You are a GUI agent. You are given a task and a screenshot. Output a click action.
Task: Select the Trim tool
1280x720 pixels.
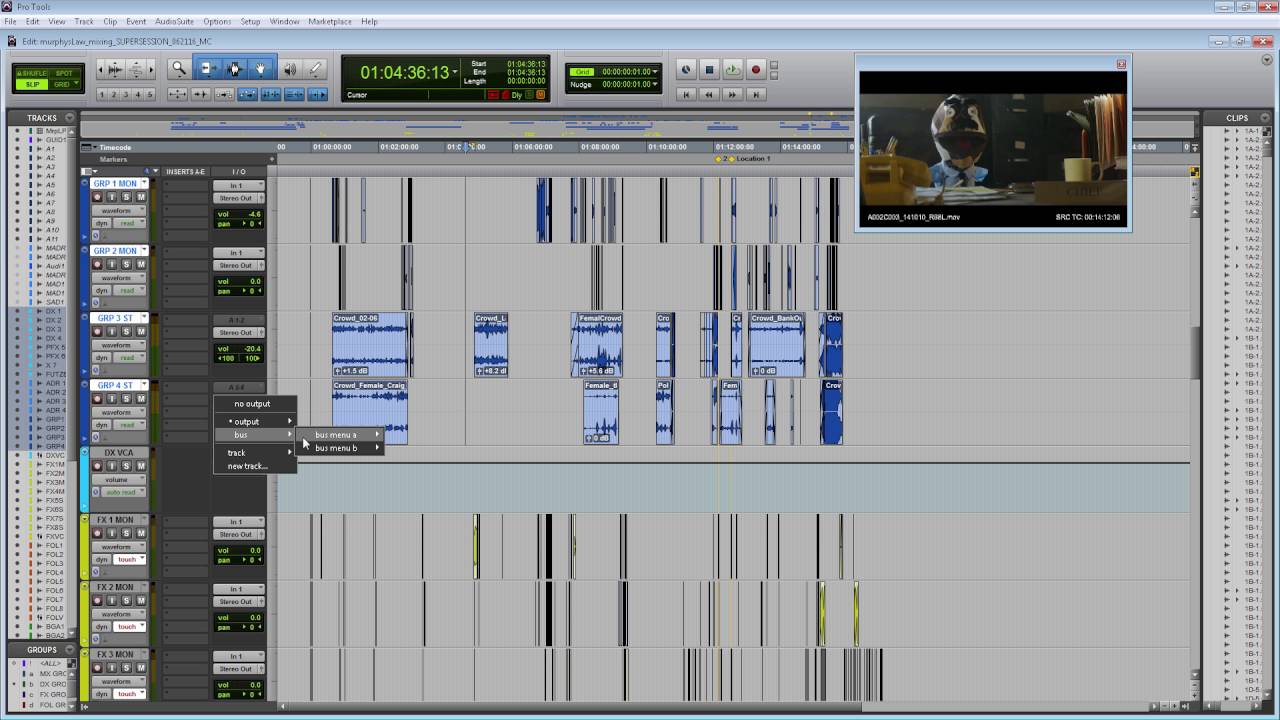(208, 69)
